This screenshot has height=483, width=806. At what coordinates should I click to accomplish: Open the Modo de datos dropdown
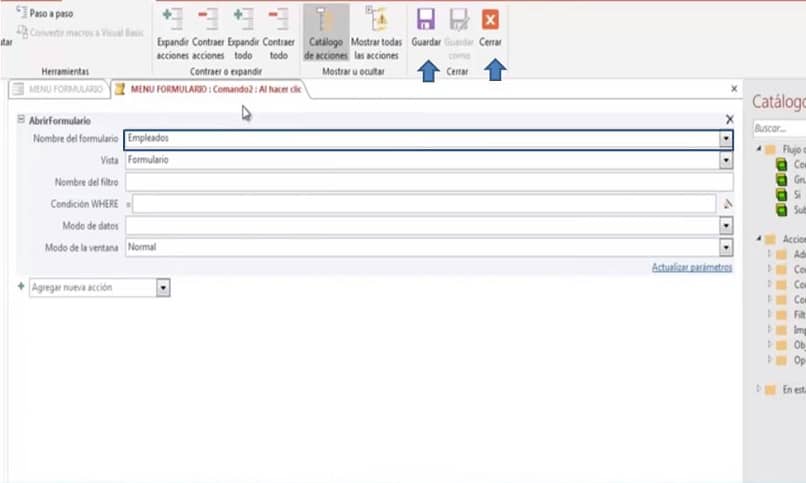pyautogui.click(x=726, y=226)
